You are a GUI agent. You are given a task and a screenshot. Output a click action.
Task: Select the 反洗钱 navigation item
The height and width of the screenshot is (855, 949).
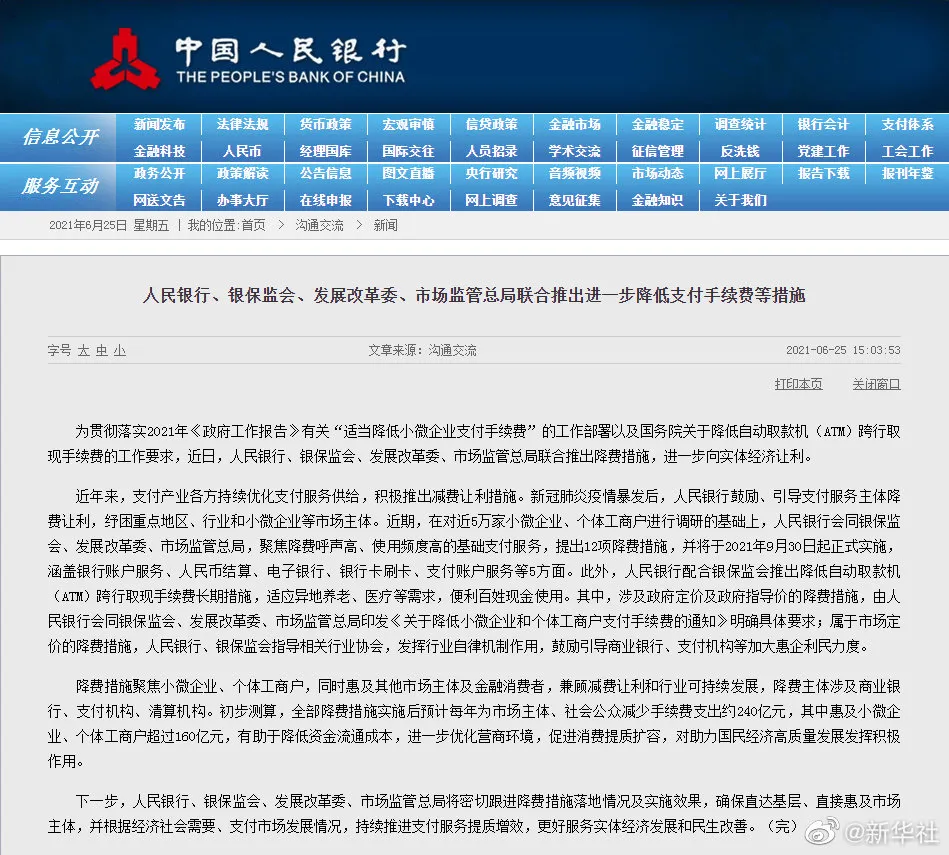point(739,150)
